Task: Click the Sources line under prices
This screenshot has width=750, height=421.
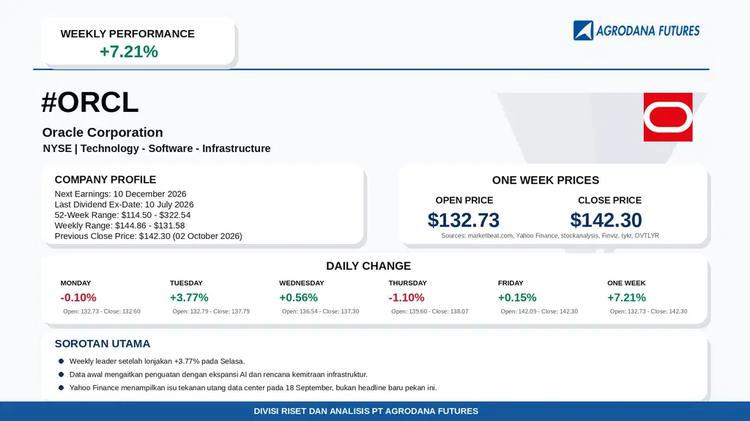Action: (550, 236)
